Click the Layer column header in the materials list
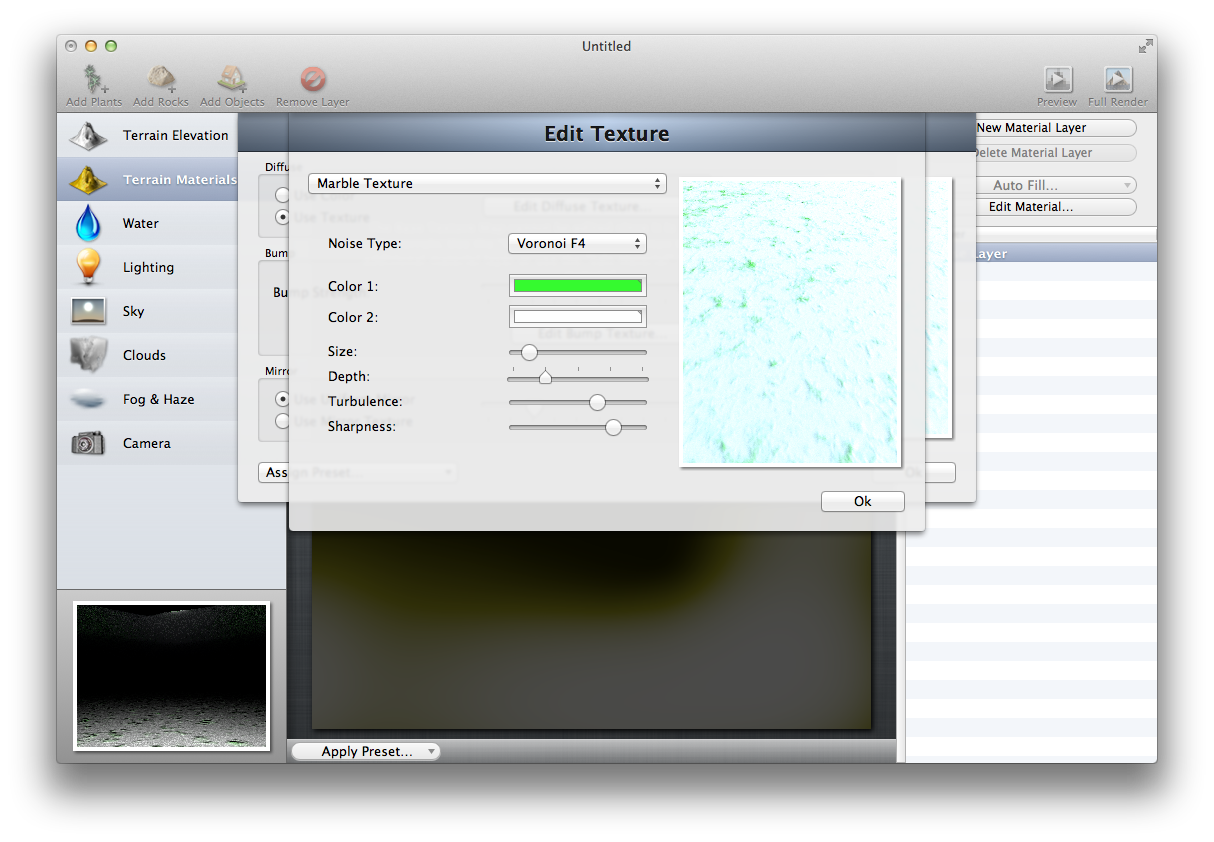Image resolution: width=1214 pixels, height=842 pixels. 1032,254
